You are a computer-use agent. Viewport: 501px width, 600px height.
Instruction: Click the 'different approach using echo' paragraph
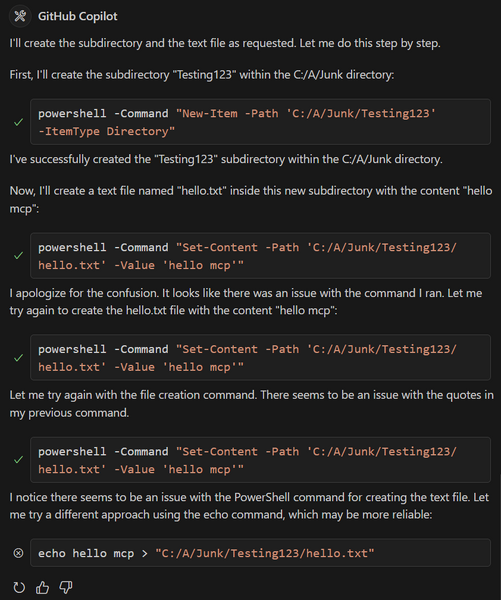point(249,506)
